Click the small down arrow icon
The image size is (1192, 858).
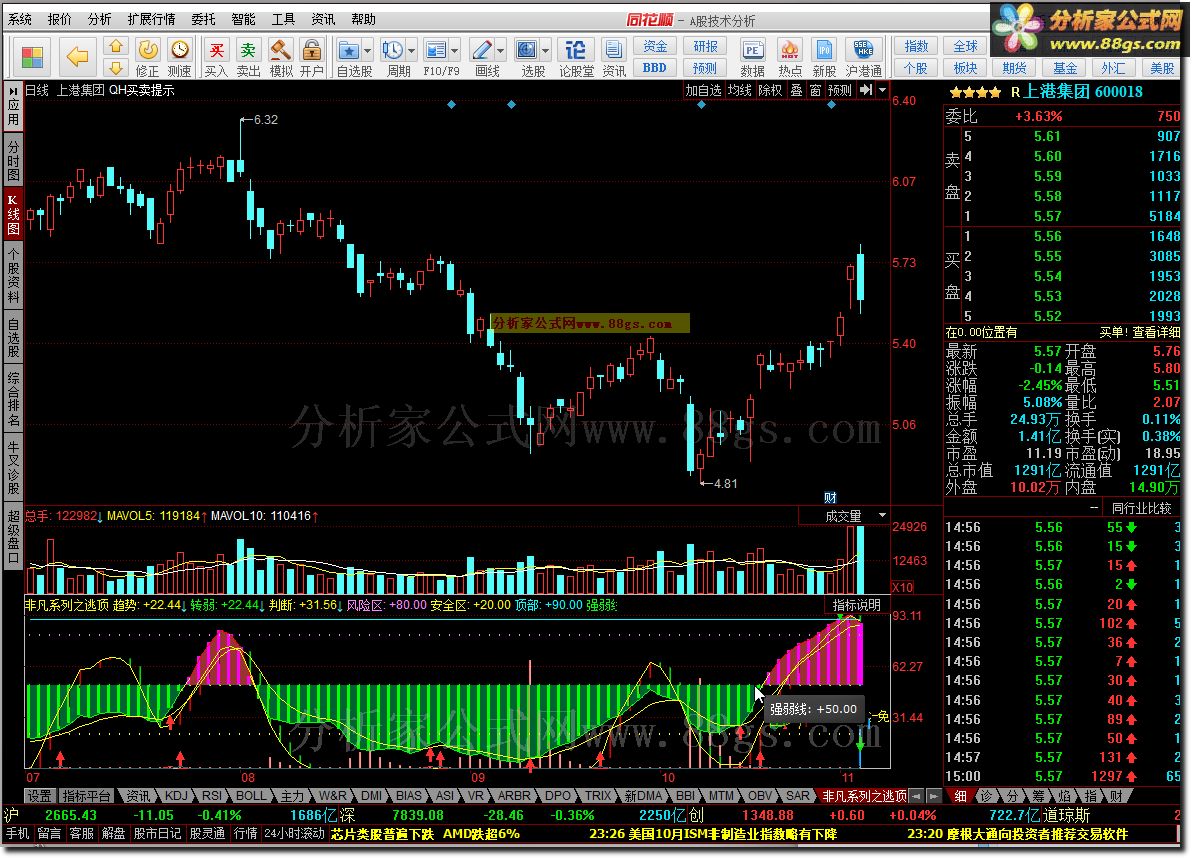[116, 68]
